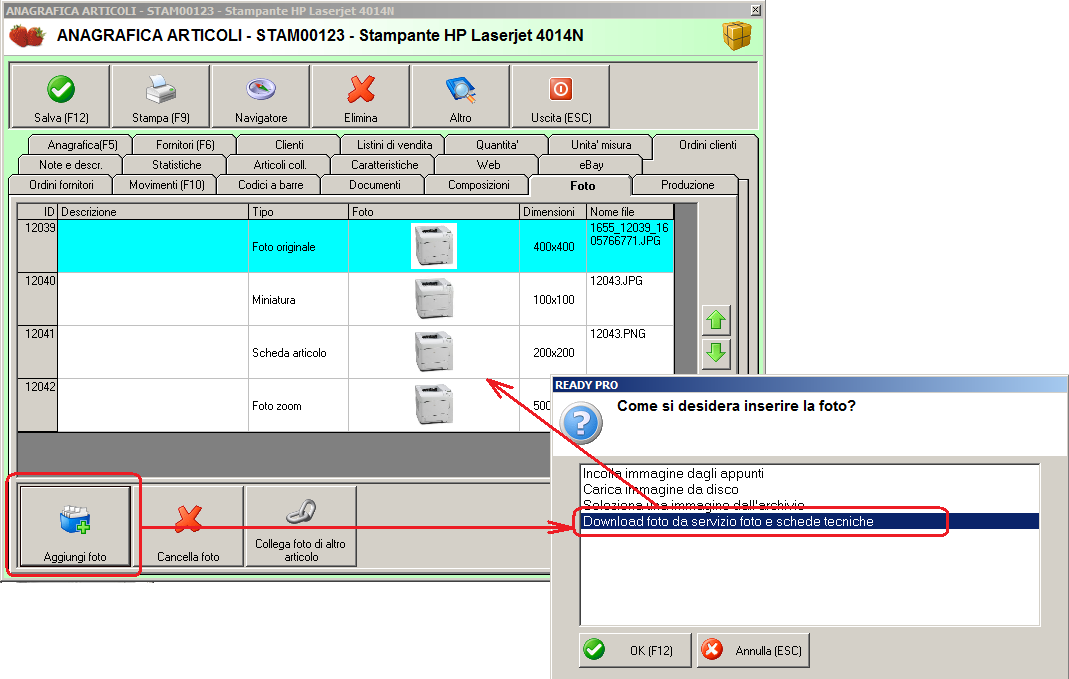Confirm with OK (F12) in Ready Pro dialog
Screen dimensions: 1069x679
635,650
